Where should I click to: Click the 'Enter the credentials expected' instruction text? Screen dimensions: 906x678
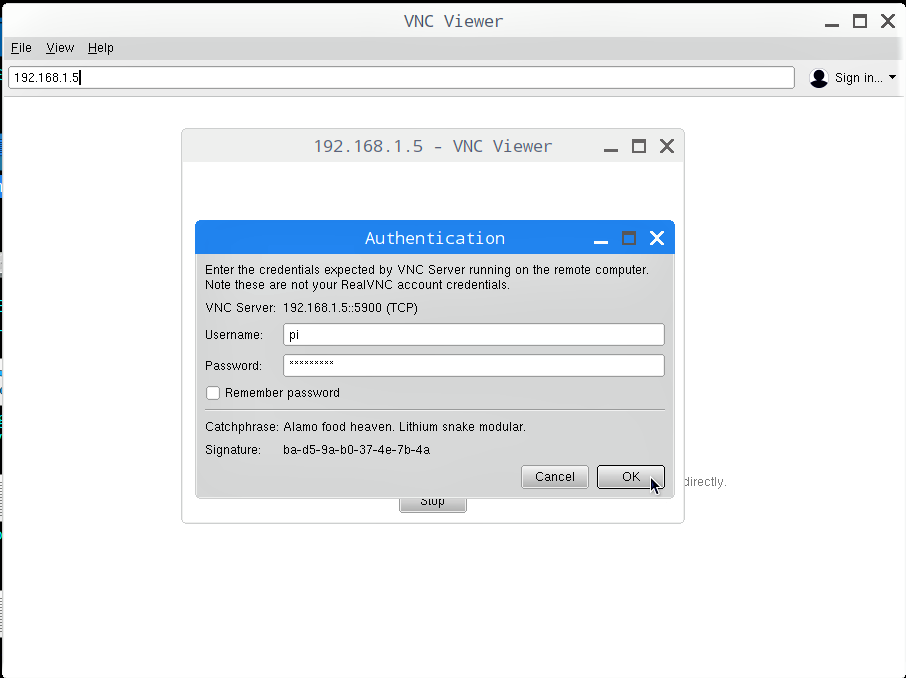pos(427,270)
